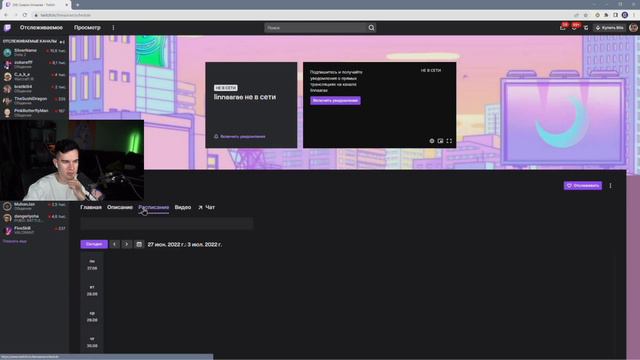The height and width of the screenshot is (360, 640).
Task: Open TheSushiDragon channel in sidebar
Action: coord(34,100)
